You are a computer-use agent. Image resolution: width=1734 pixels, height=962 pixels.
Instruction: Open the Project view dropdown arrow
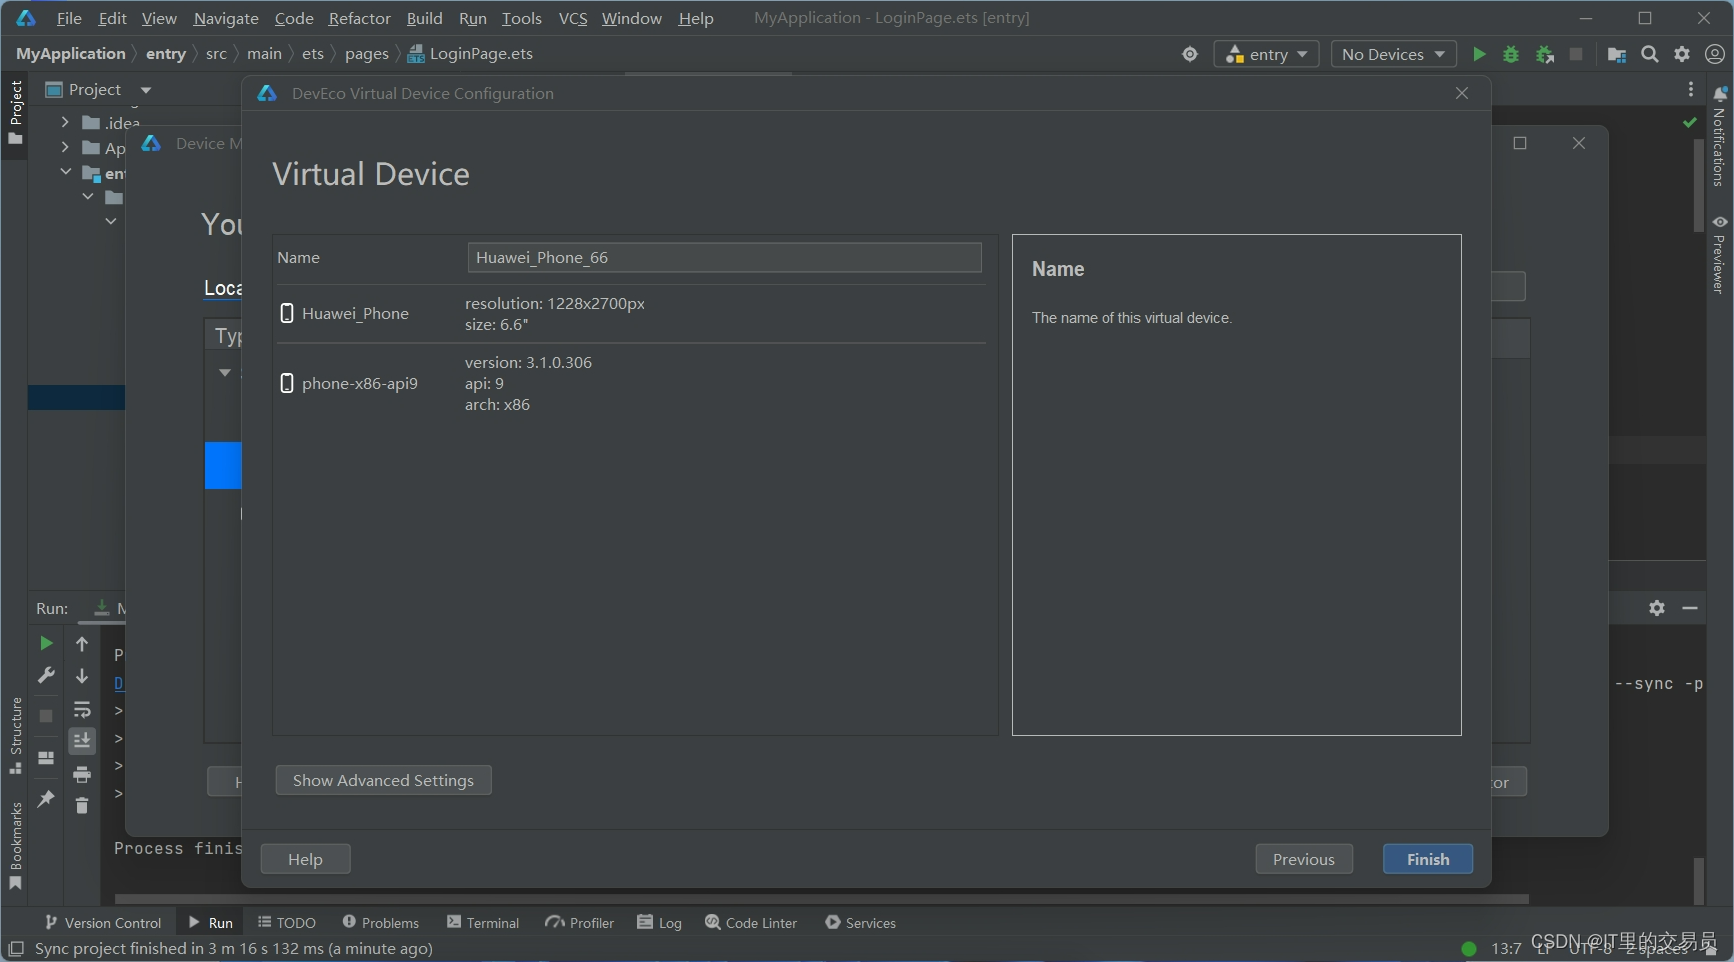click(x=146, y=90)
